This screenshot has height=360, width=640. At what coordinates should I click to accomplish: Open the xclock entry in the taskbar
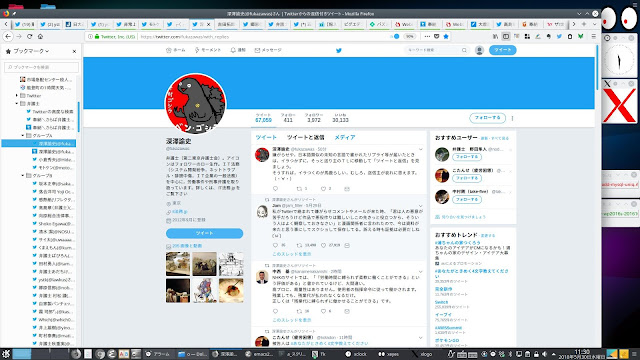356,354
